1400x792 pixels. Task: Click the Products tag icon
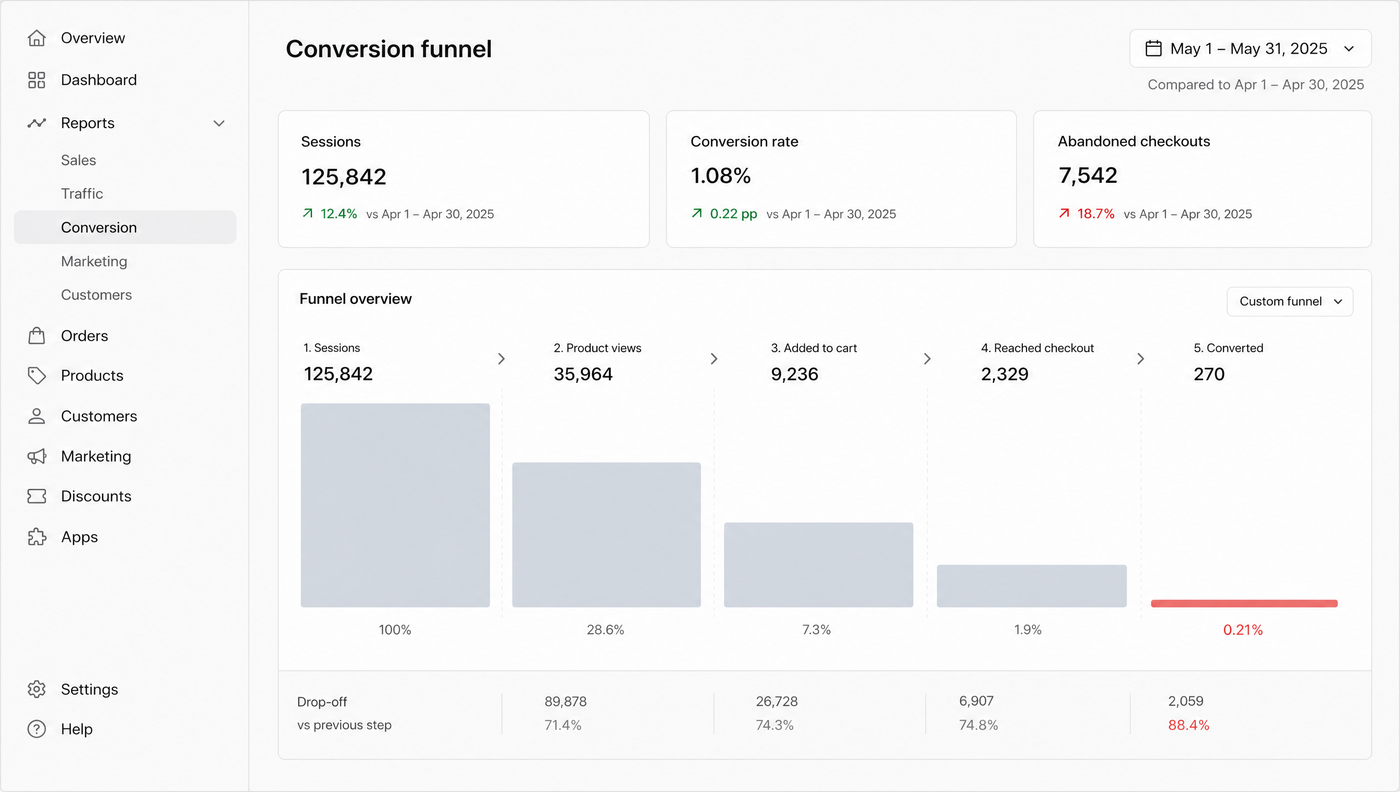click(37, 376)
